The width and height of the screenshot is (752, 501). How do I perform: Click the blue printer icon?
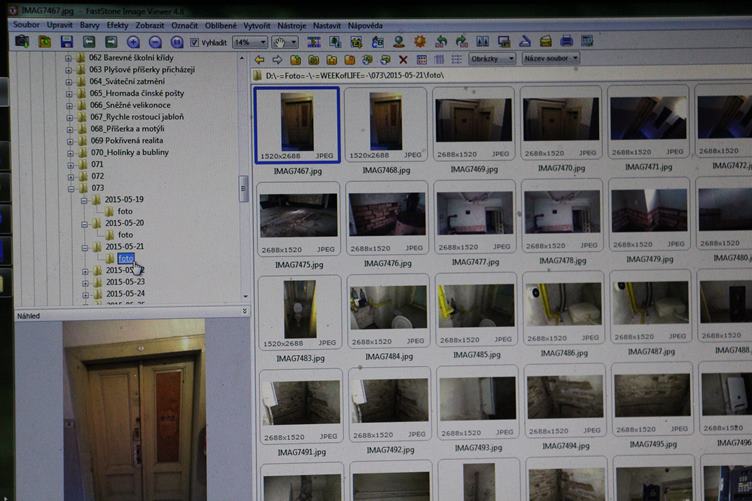pos(566,41)
